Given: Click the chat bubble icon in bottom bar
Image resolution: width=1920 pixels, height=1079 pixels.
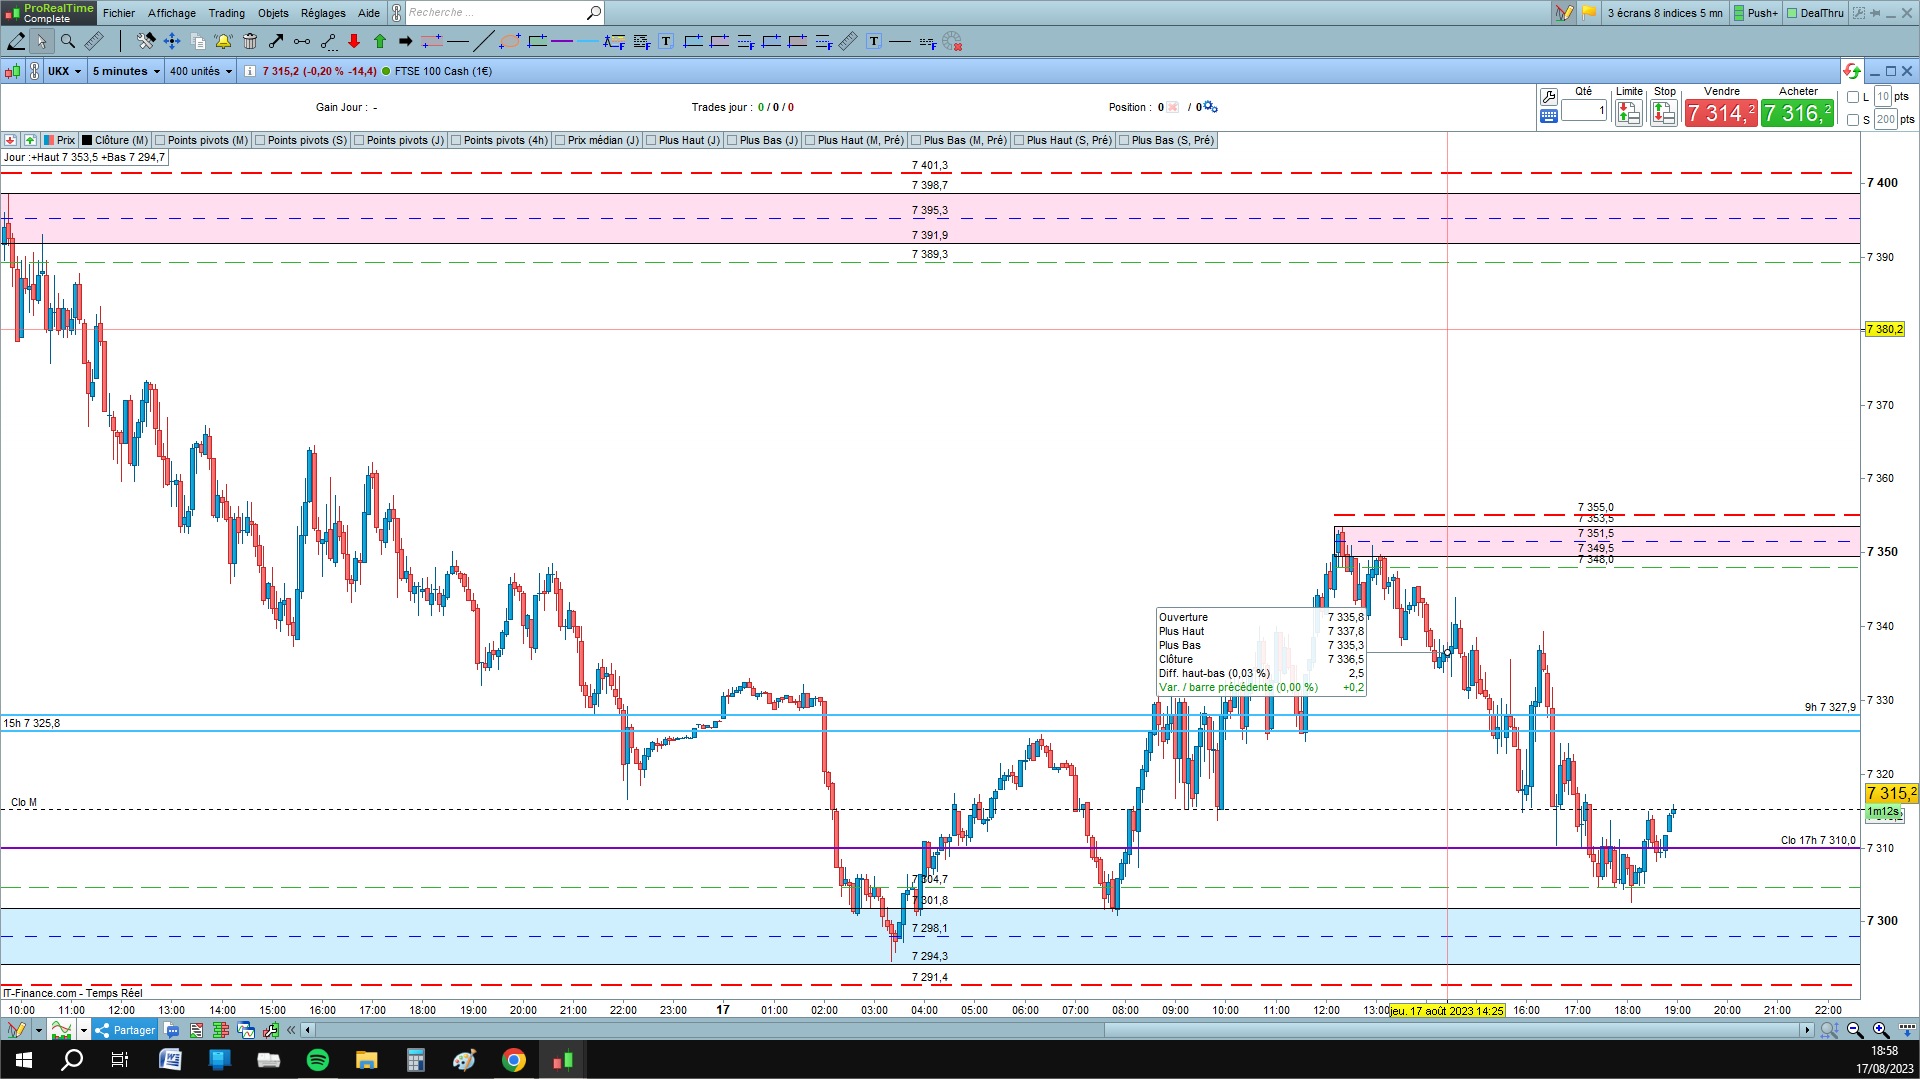Looking at the screenshot, I should pos(172,1030).
